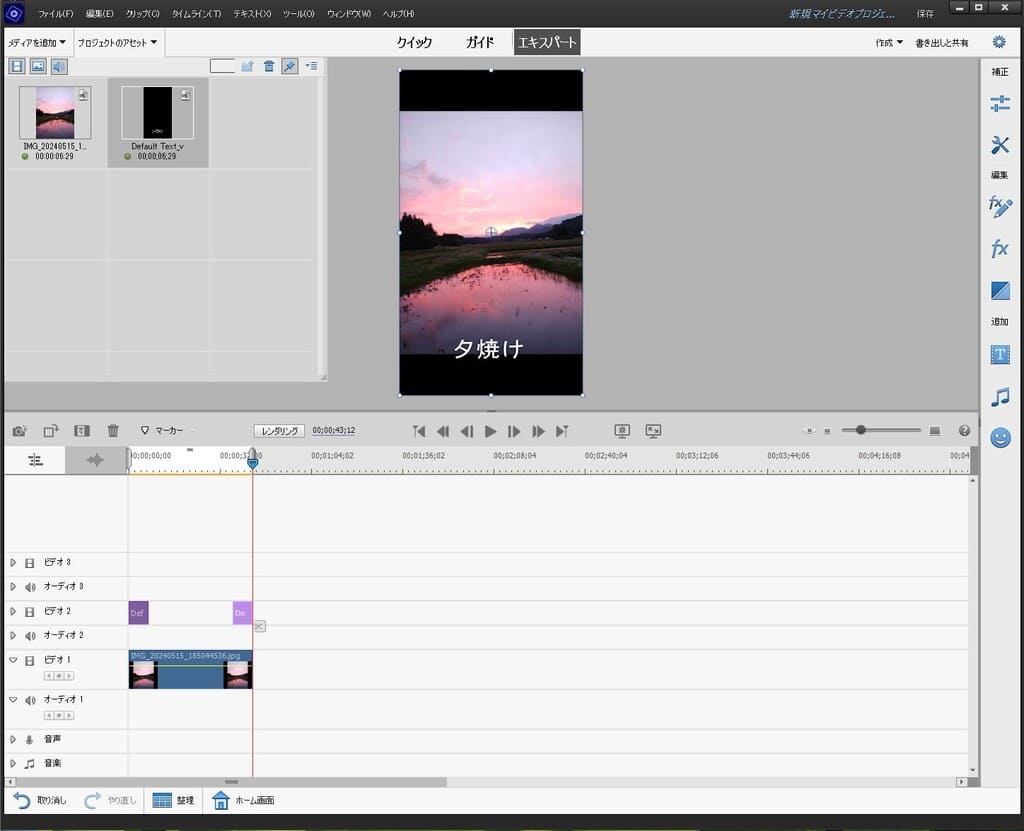Open the Titles (T) tool in right sidebar

999,355
